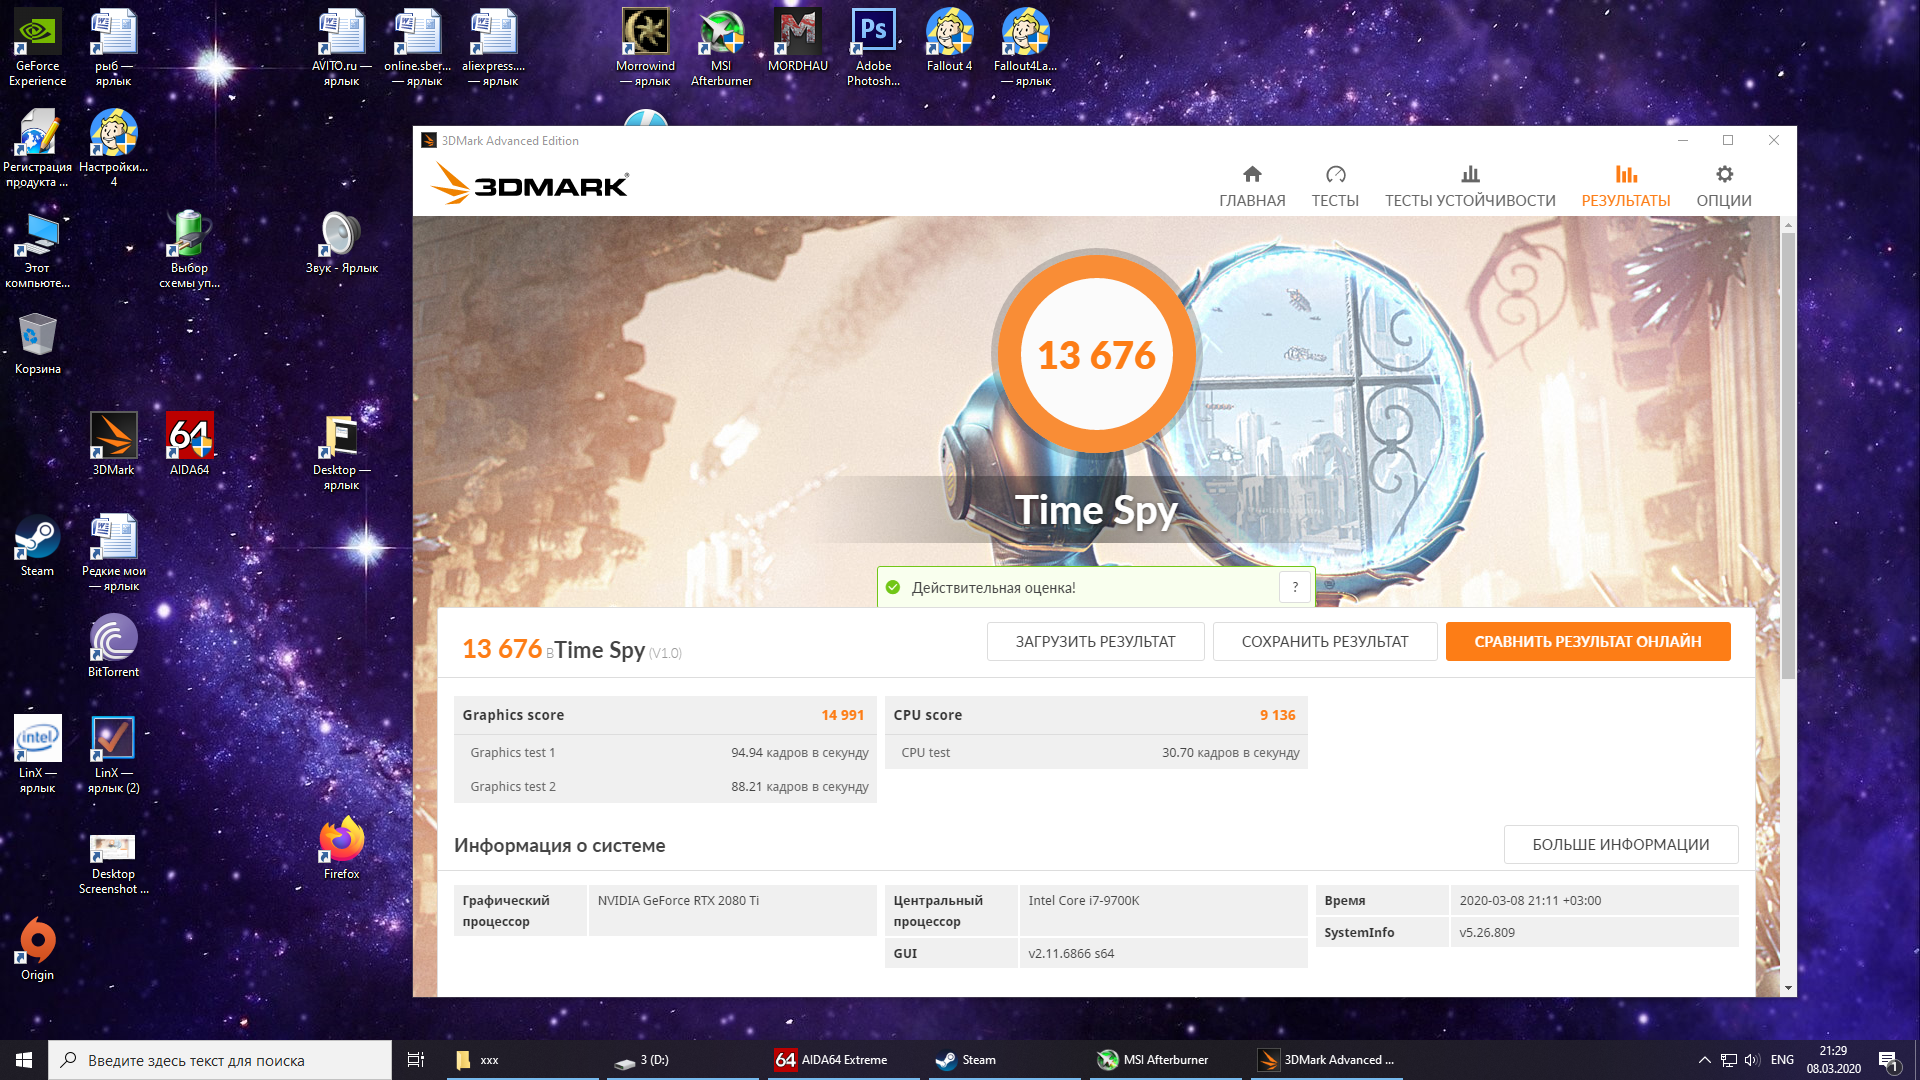Click the 3DMark logo

pyautogui.click(x=530, y=185)
